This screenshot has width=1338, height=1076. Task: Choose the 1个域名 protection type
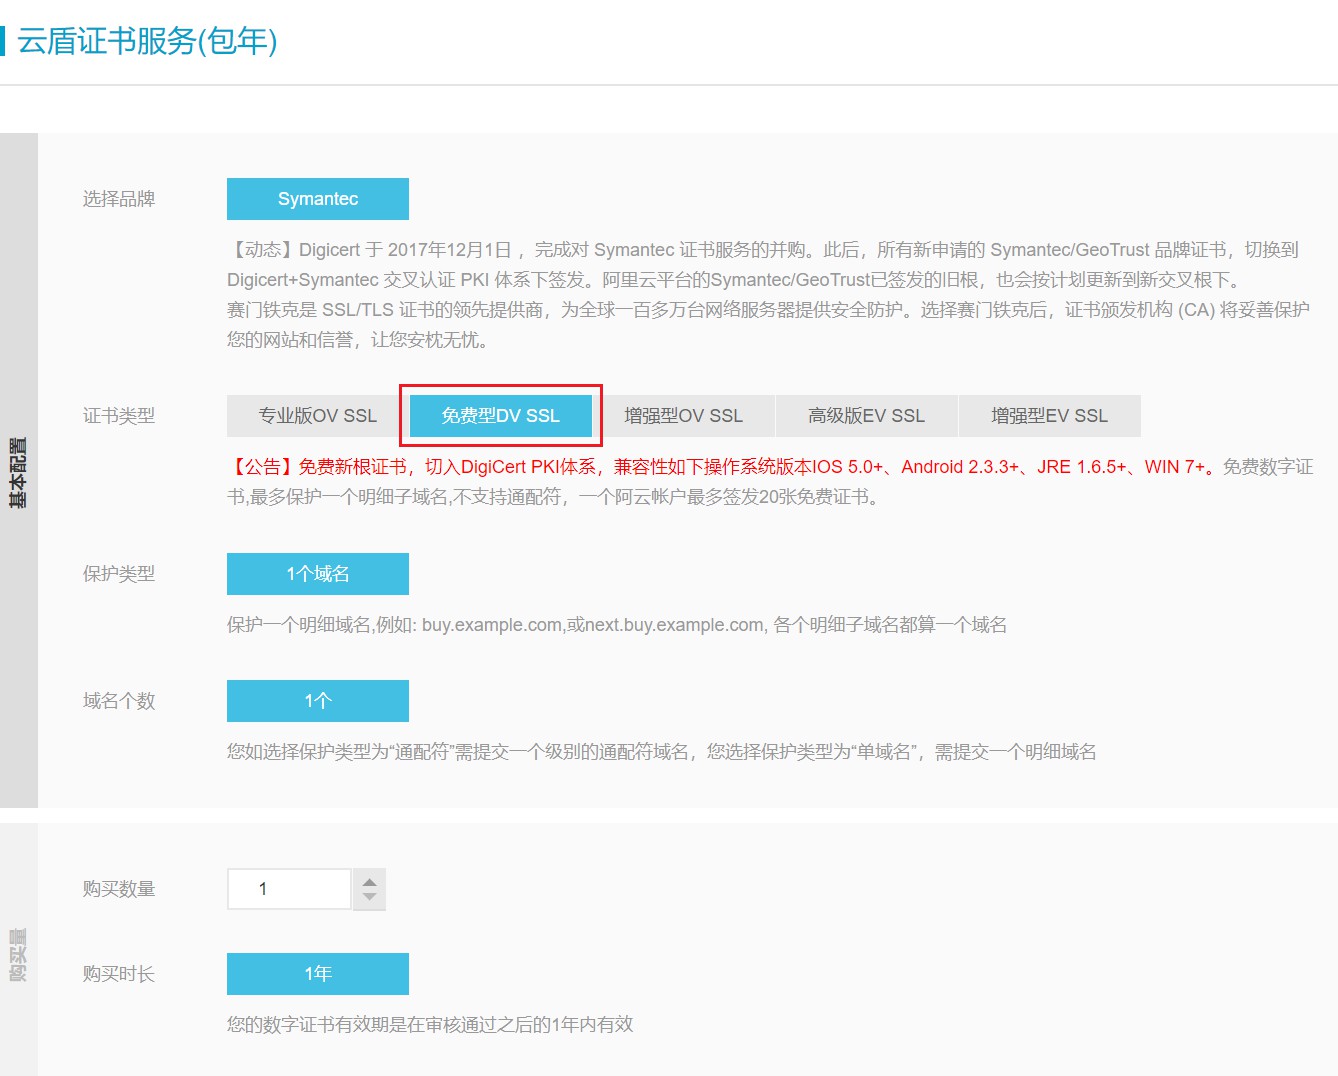tap(317, 574)
